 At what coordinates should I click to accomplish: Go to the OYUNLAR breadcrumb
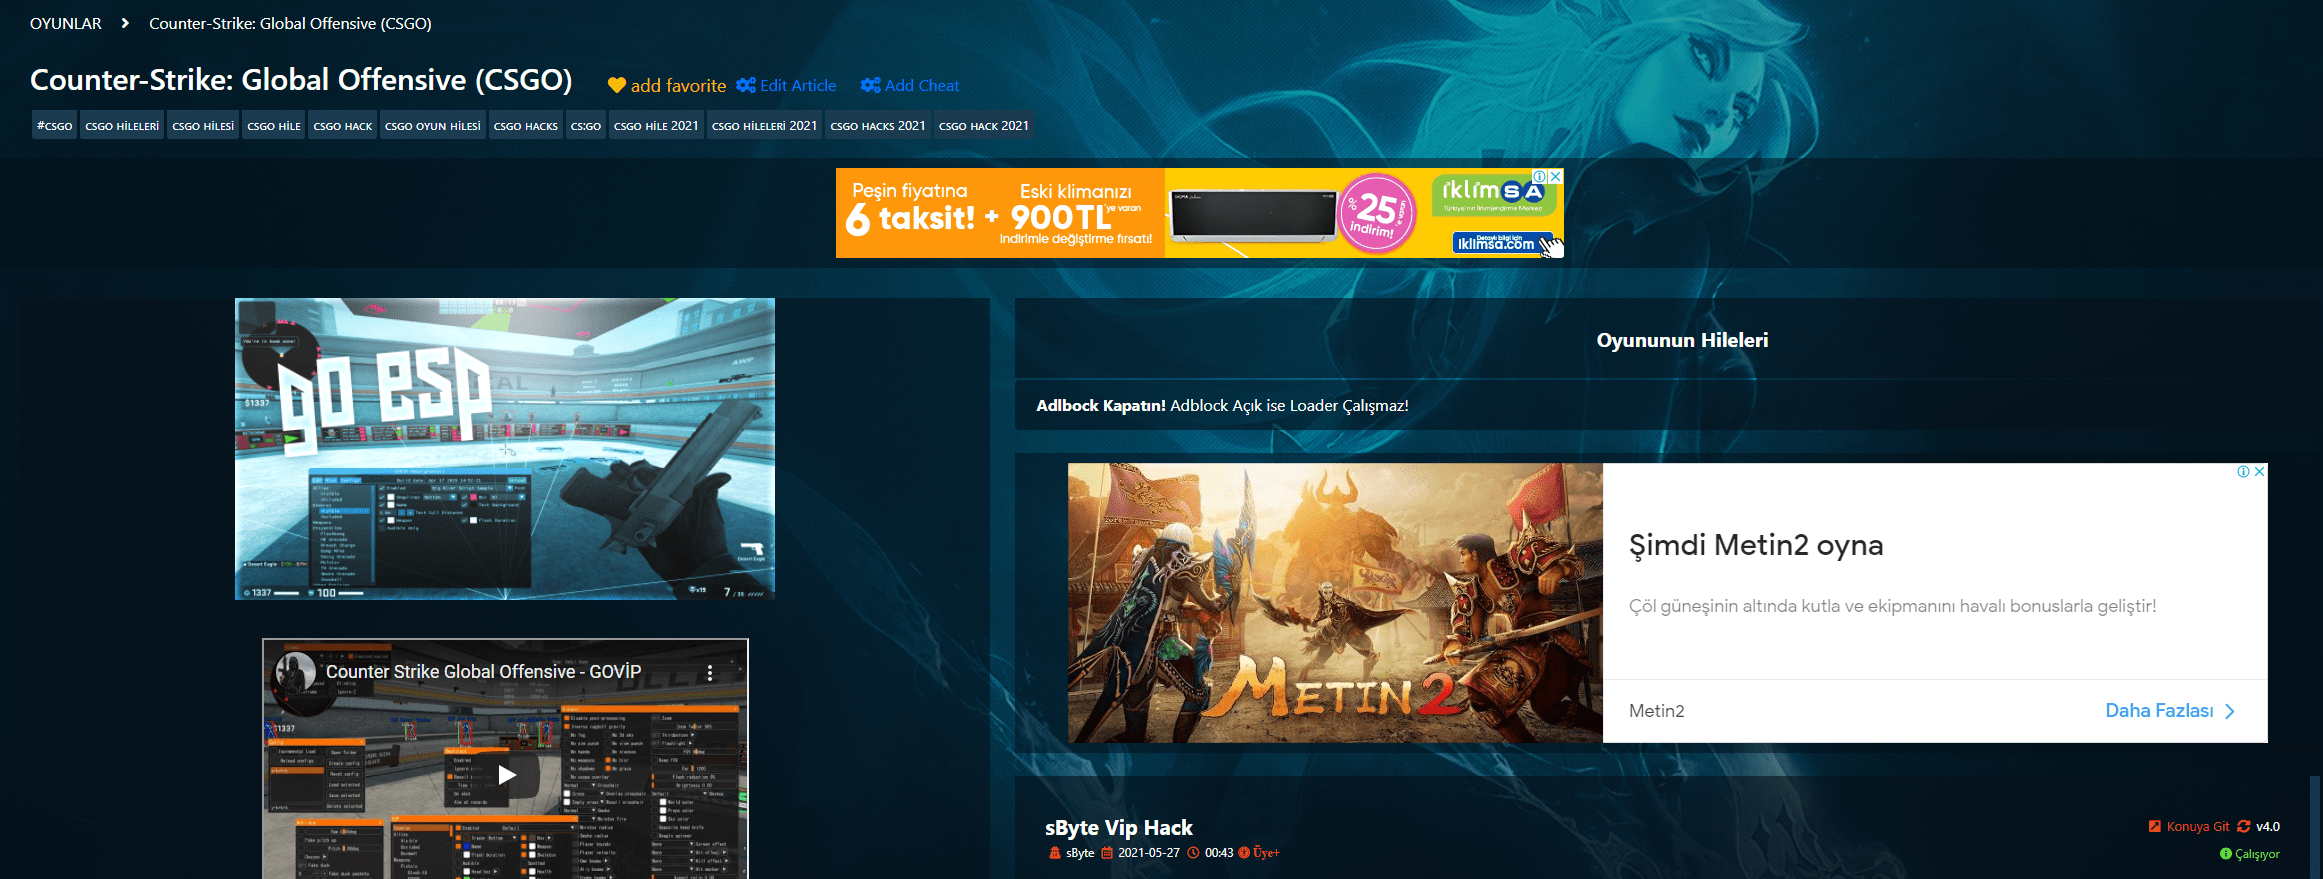point(66,23)
